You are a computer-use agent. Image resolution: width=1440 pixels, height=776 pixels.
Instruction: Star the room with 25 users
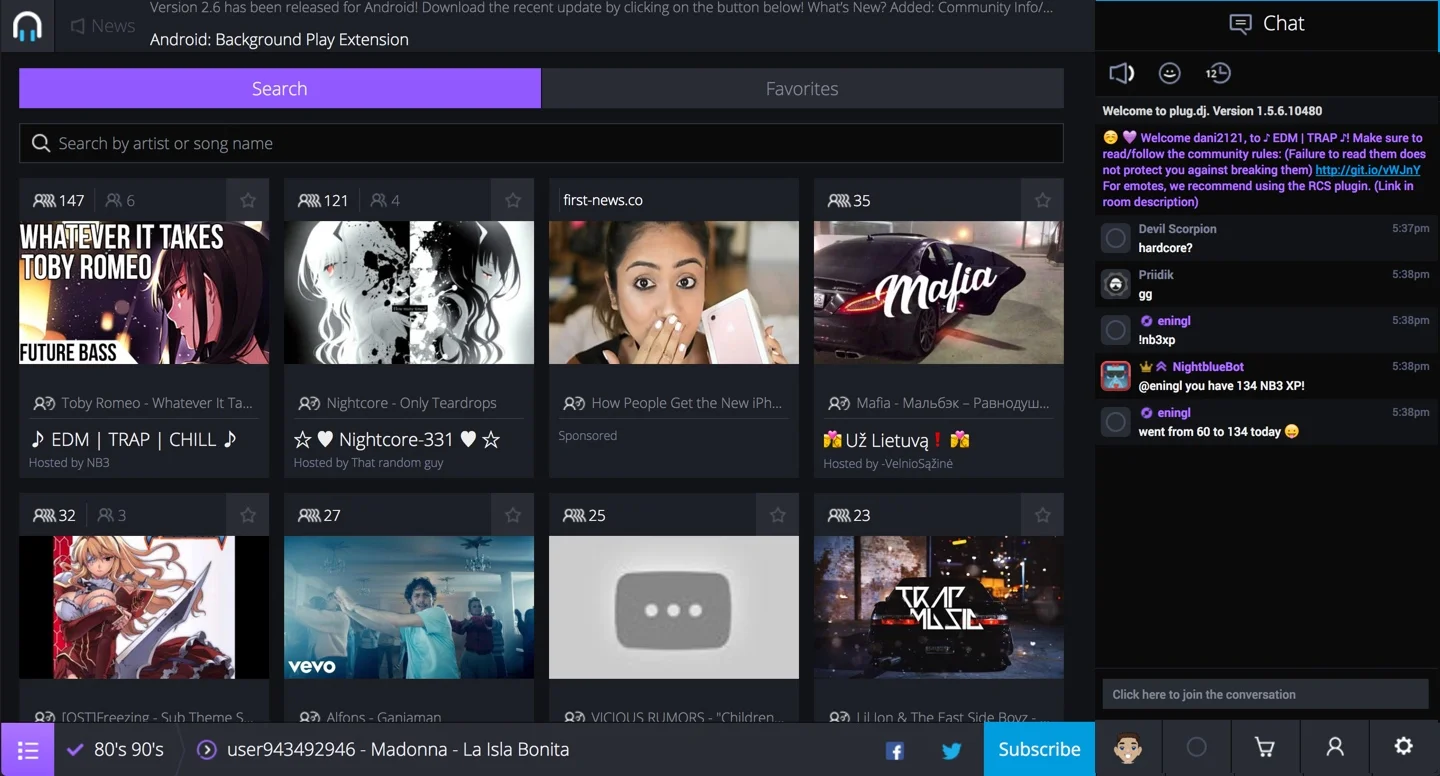(778, 515)
